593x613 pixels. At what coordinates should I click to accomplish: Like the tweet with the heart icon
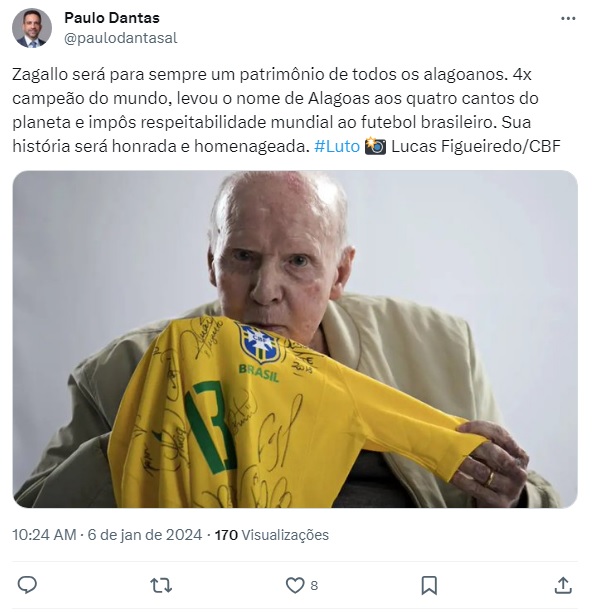(295, 585)
